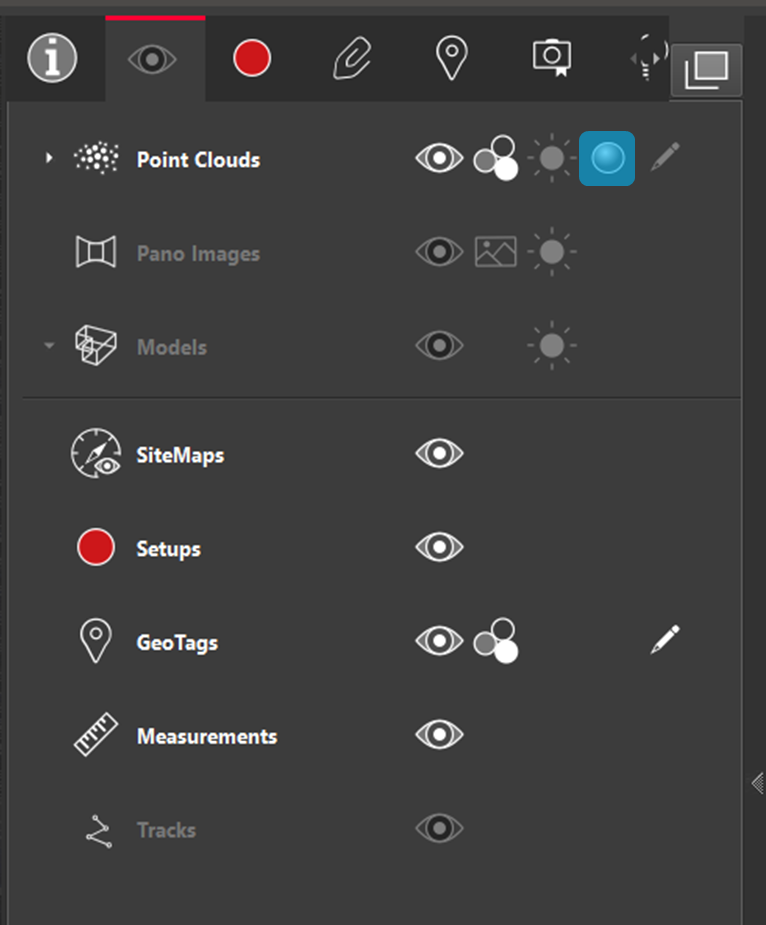Adjust Point Clouds brightness sun icon
The image size is (766, 925).
pyautogui.click(x=551, y=158)
